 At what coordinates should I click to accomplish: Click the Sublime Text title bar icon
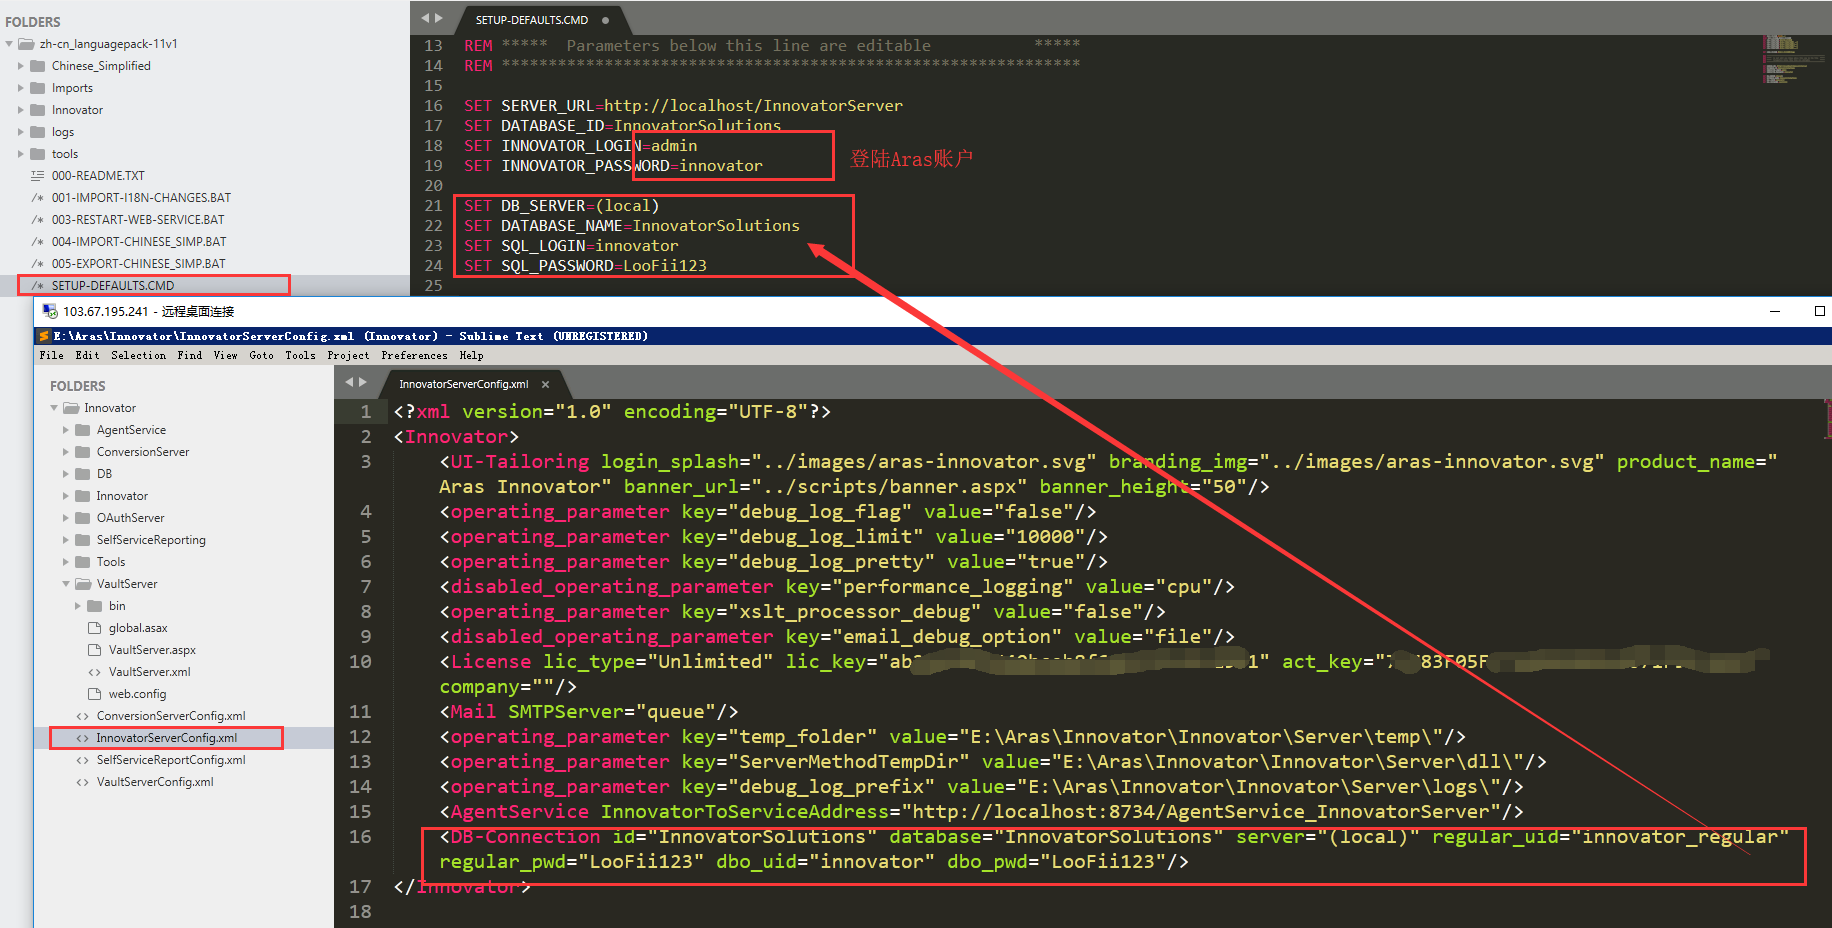[44, 336]
